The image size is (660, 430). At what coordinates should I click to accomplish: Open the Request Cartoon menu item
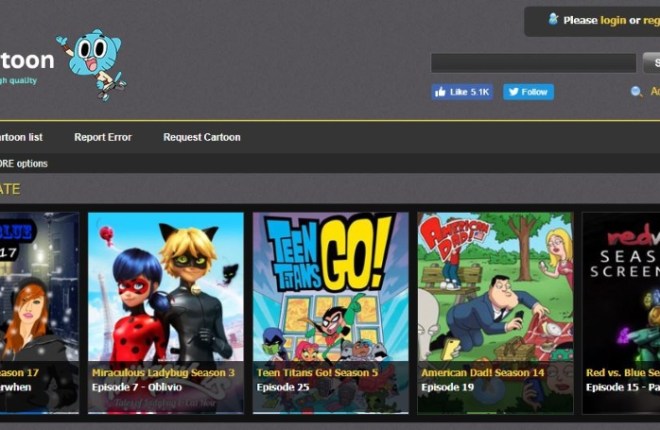[x=202, y=137]
